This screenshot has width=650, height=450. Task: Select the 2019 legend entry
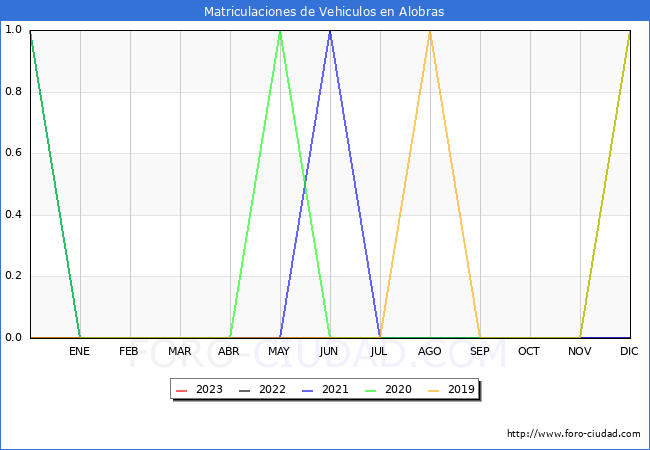(x=451, y=390)
